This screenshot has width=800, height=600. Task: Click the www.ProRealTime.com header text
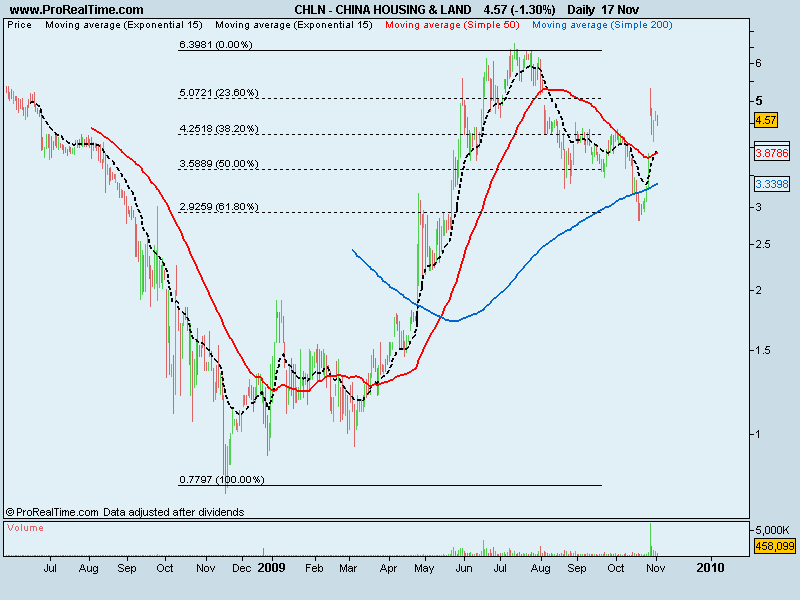click(77, 10)
